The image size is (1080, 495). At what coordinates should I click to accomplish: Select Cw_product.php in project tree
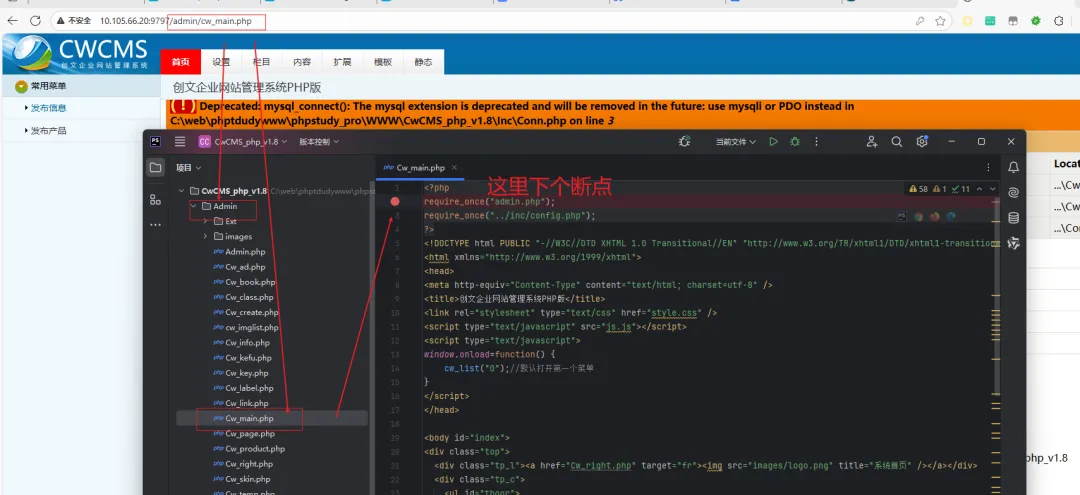[x=249, y=449]
